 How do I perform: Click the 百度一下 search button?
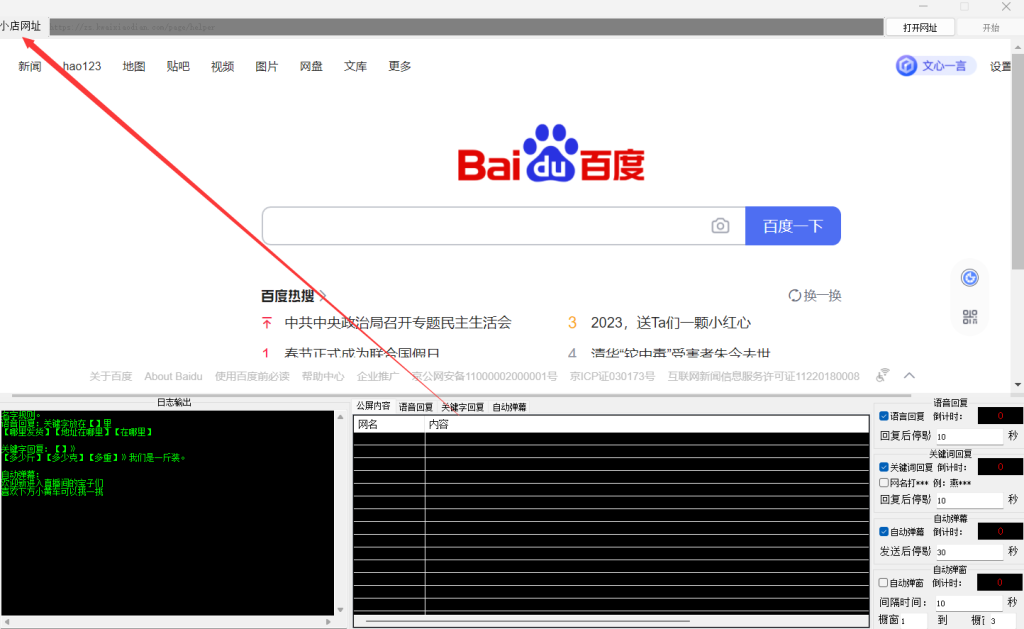coord(793,226)
